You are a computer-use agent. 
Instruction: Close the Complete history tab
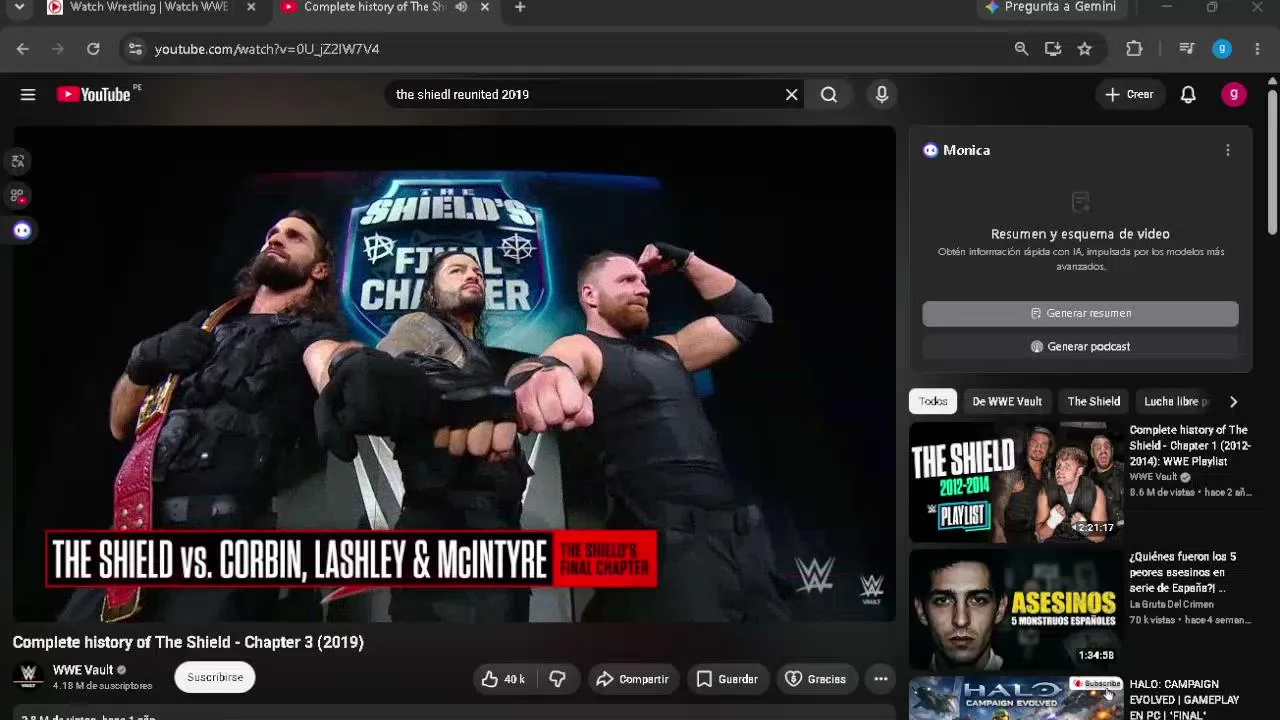(485, 7)
